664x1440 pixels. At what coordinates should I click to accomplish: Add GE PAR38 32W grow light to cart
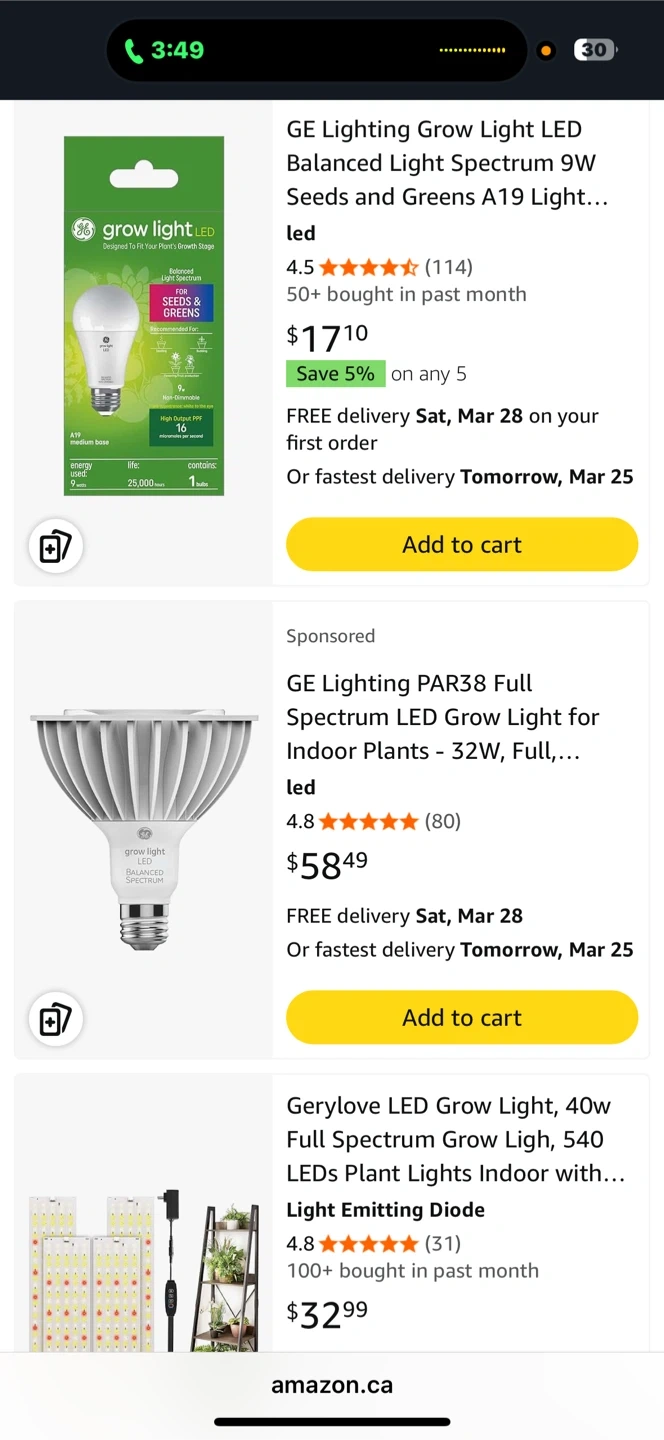click(462, 1018)
